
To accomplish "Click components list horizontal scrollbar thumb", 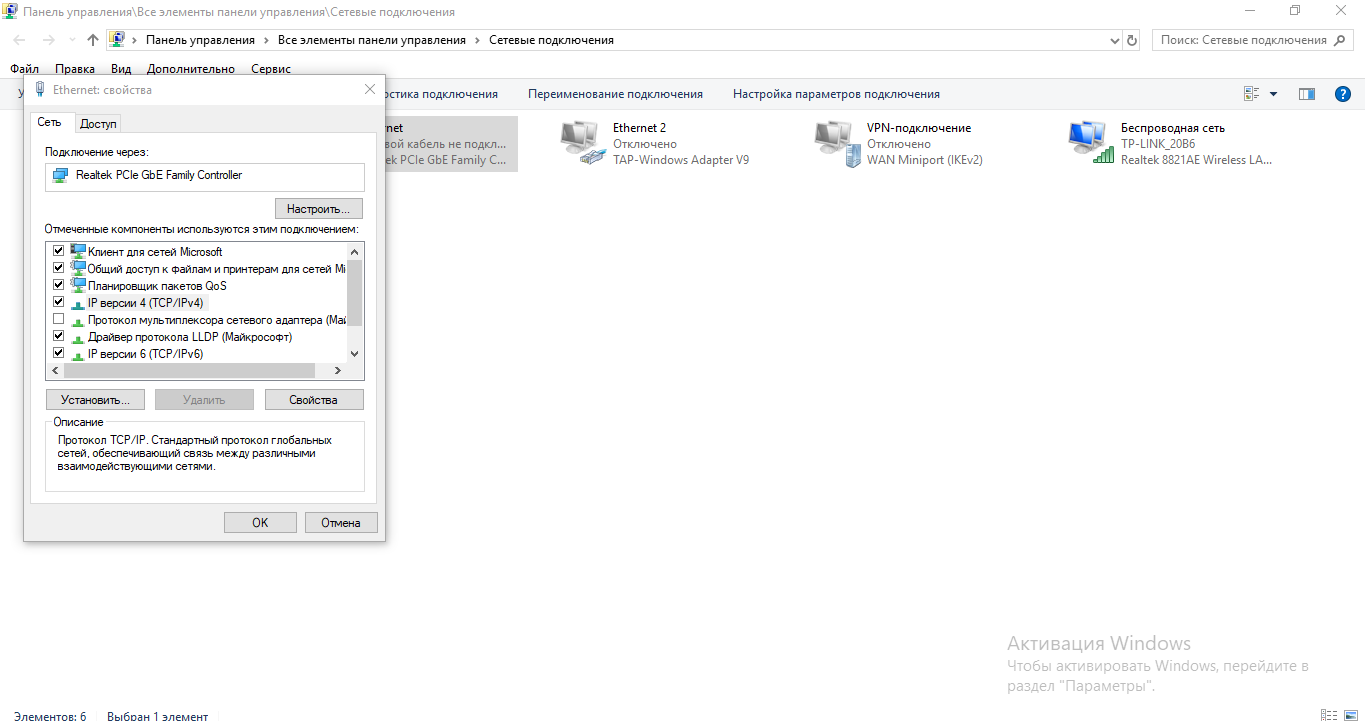I will 189,370.
